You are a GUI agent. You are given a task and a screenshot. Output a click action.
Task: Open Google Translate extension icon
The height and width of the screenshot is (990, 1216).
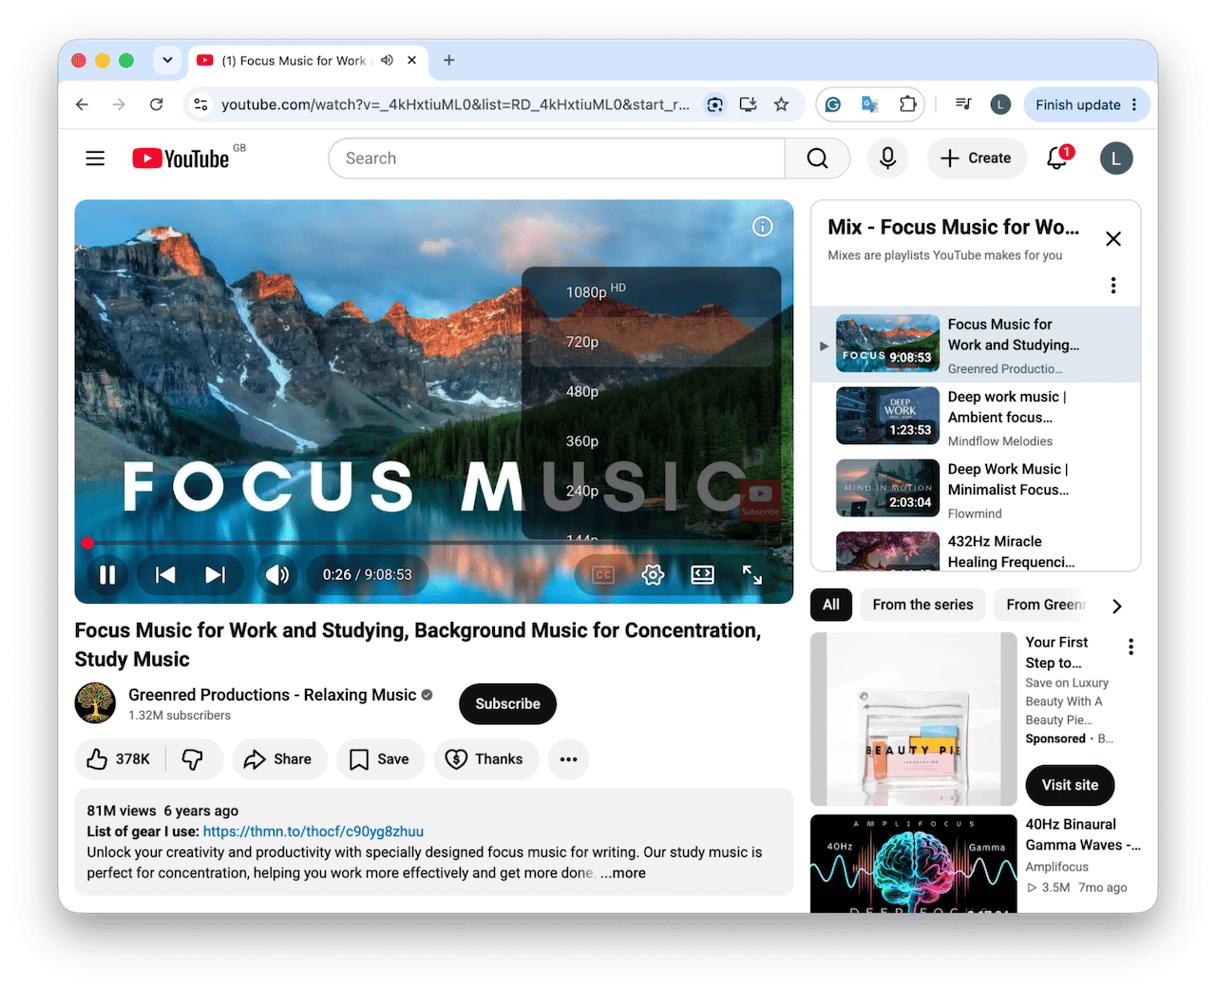(x=870, y=104)
